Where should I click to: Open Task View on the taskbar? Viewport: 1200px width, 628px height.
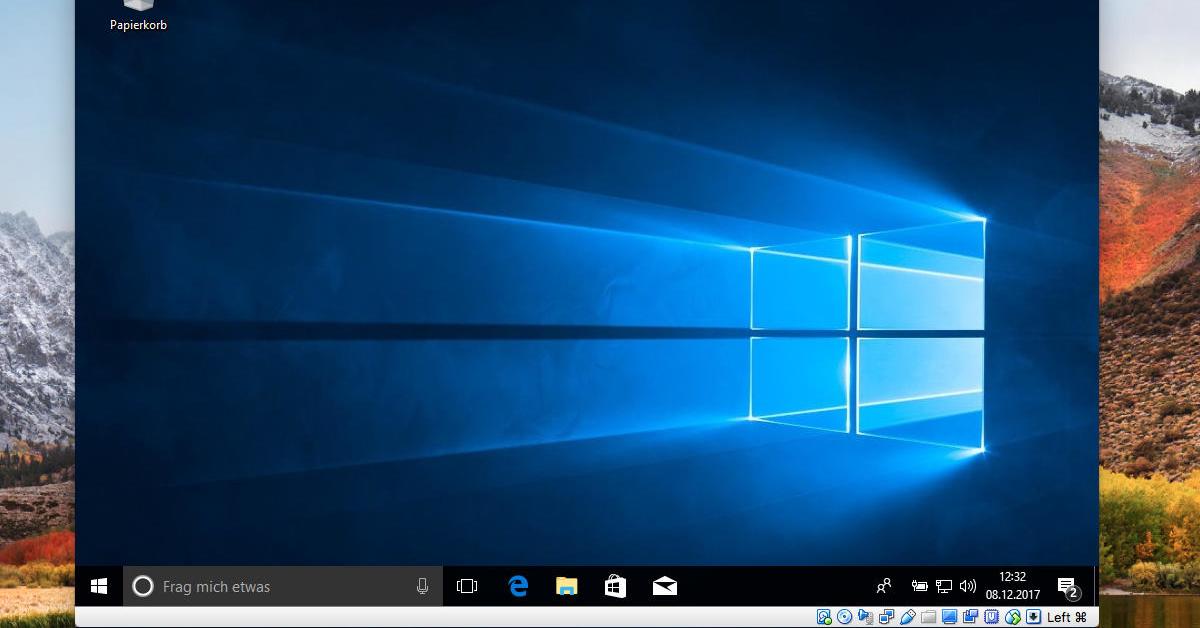pos(467,587)
